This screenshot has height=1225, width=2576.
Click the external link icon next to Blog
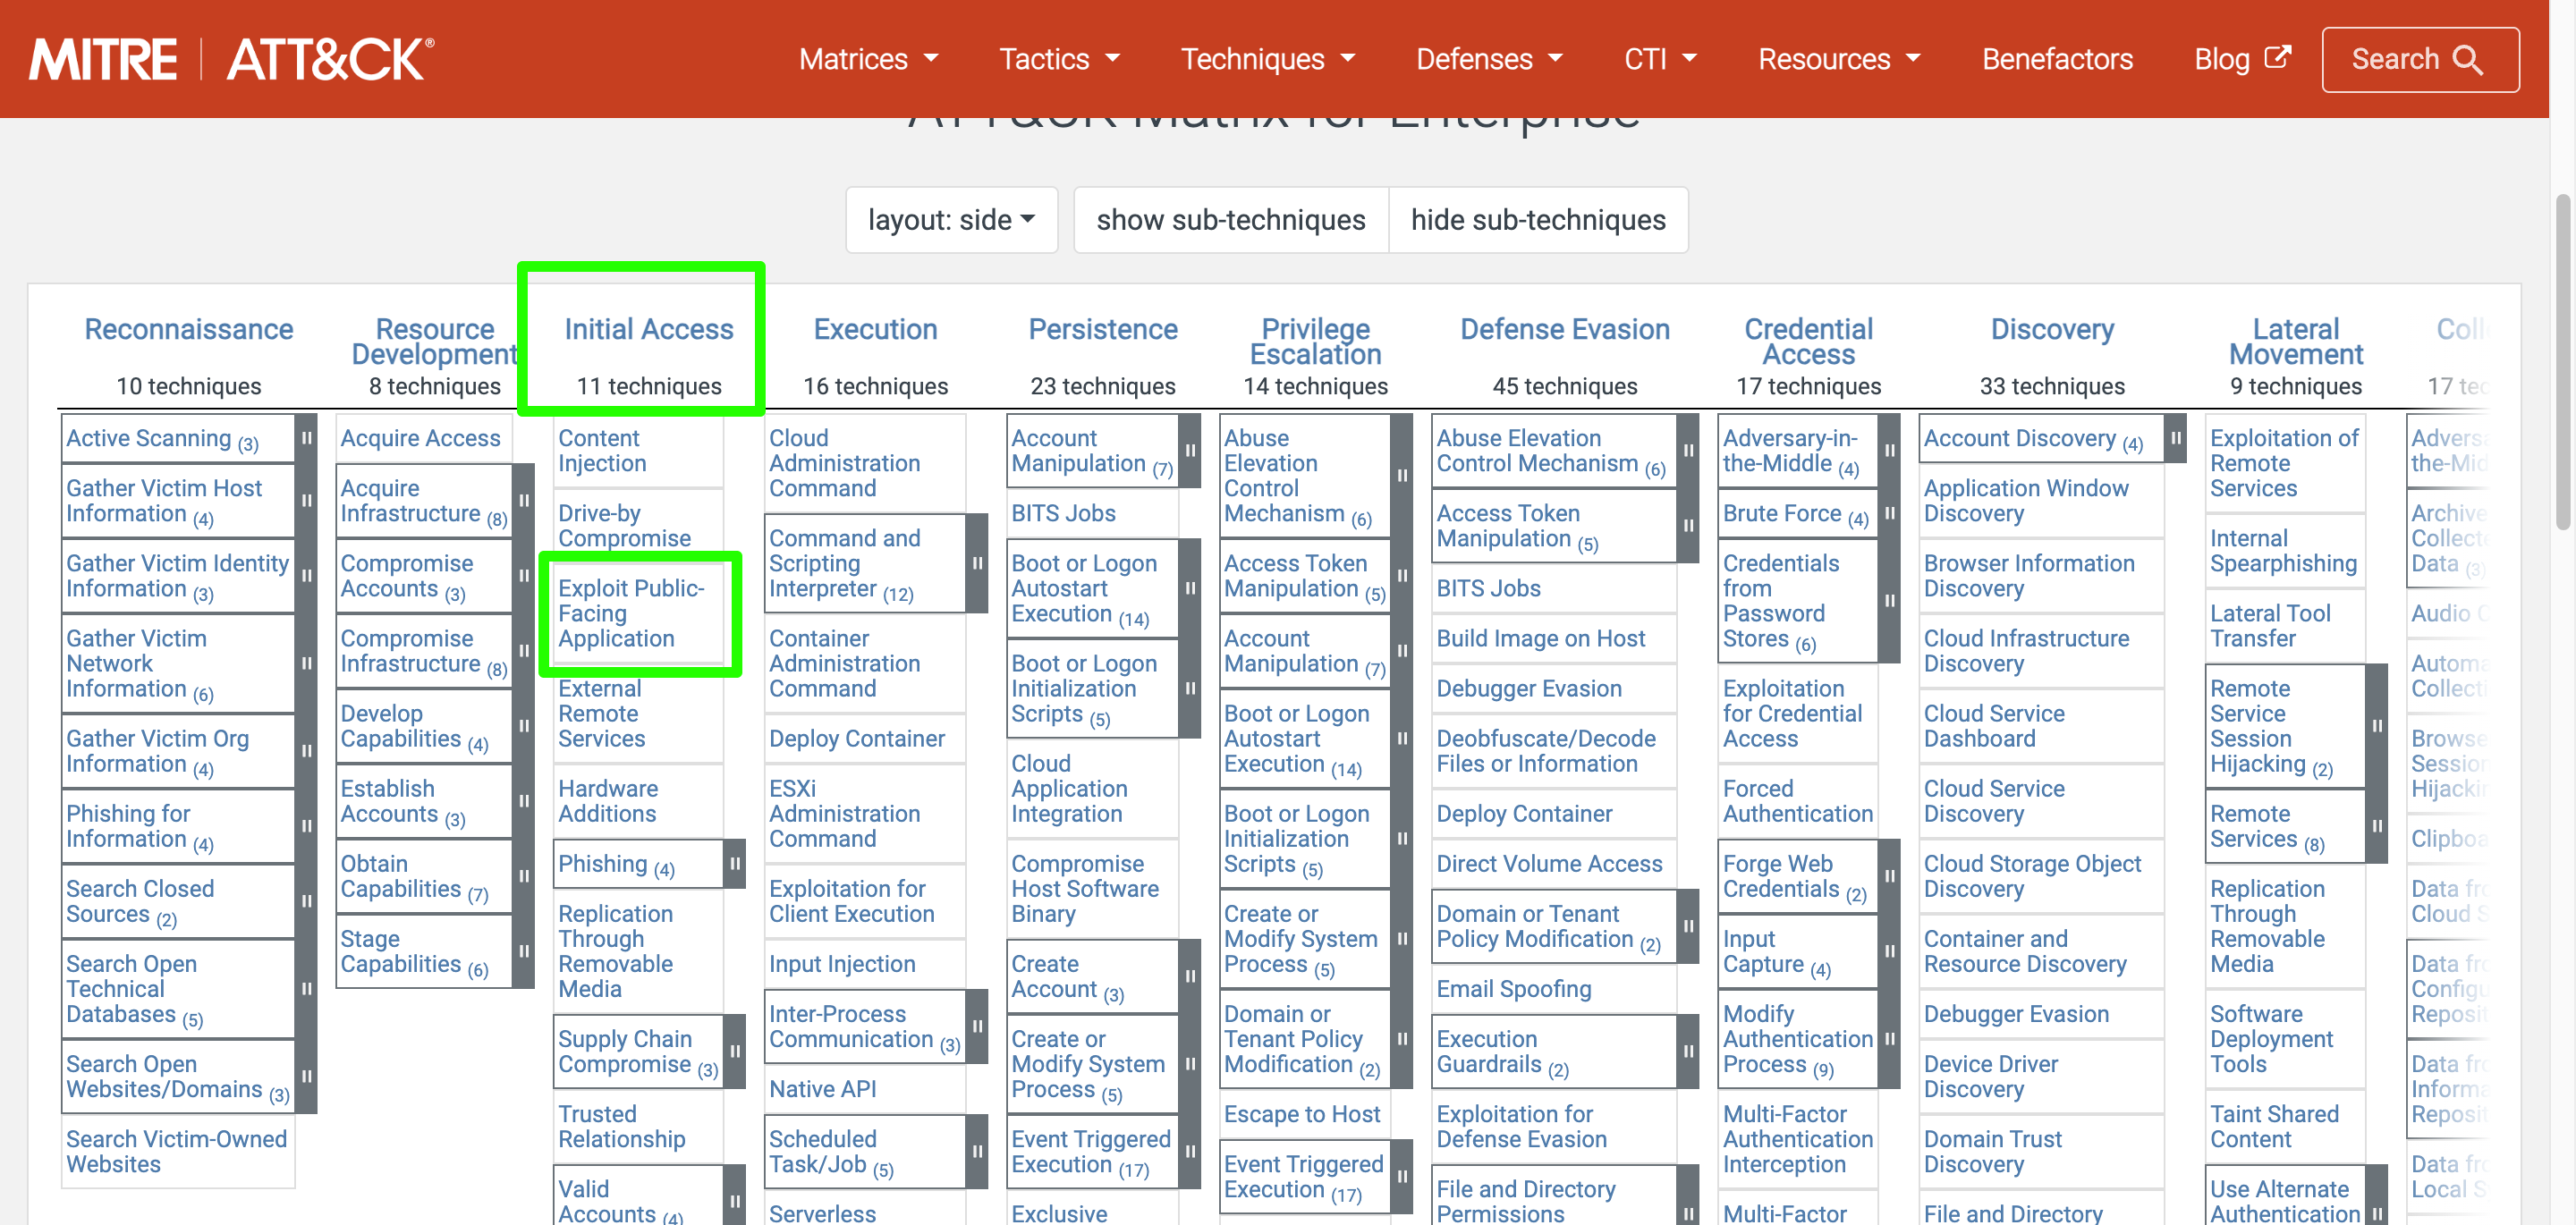coord(2277,57)
